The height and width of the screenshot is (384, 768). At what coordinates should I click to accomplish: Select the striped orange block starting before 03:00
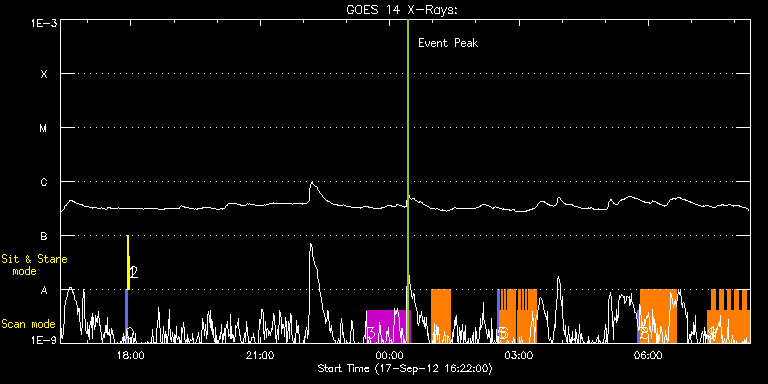point(518,315)
